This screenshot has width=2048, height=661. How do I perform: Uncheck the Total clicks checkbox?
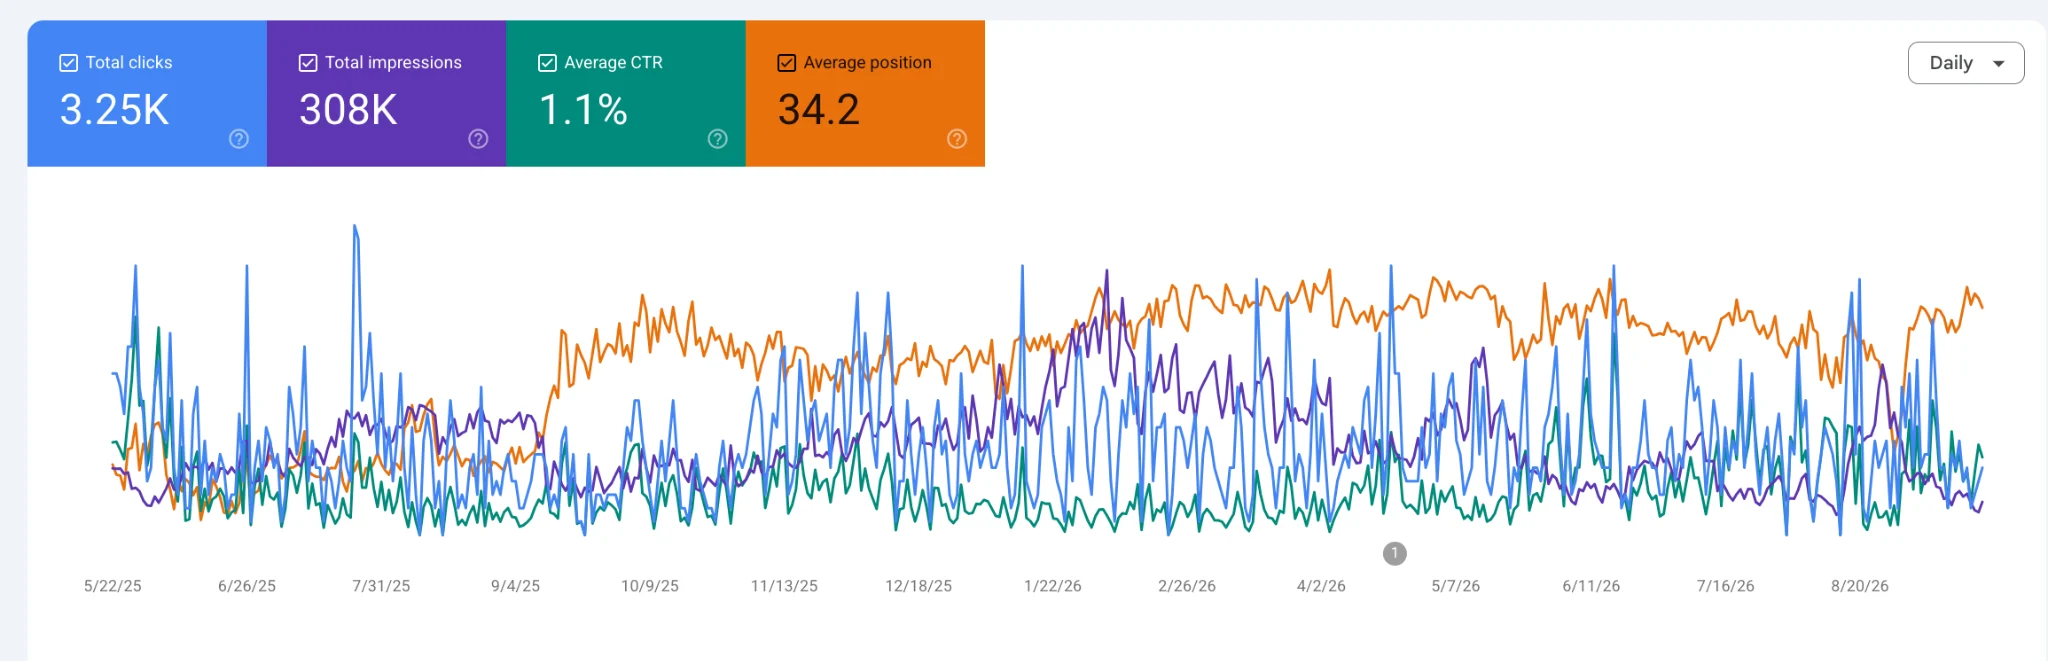(69, 63)
